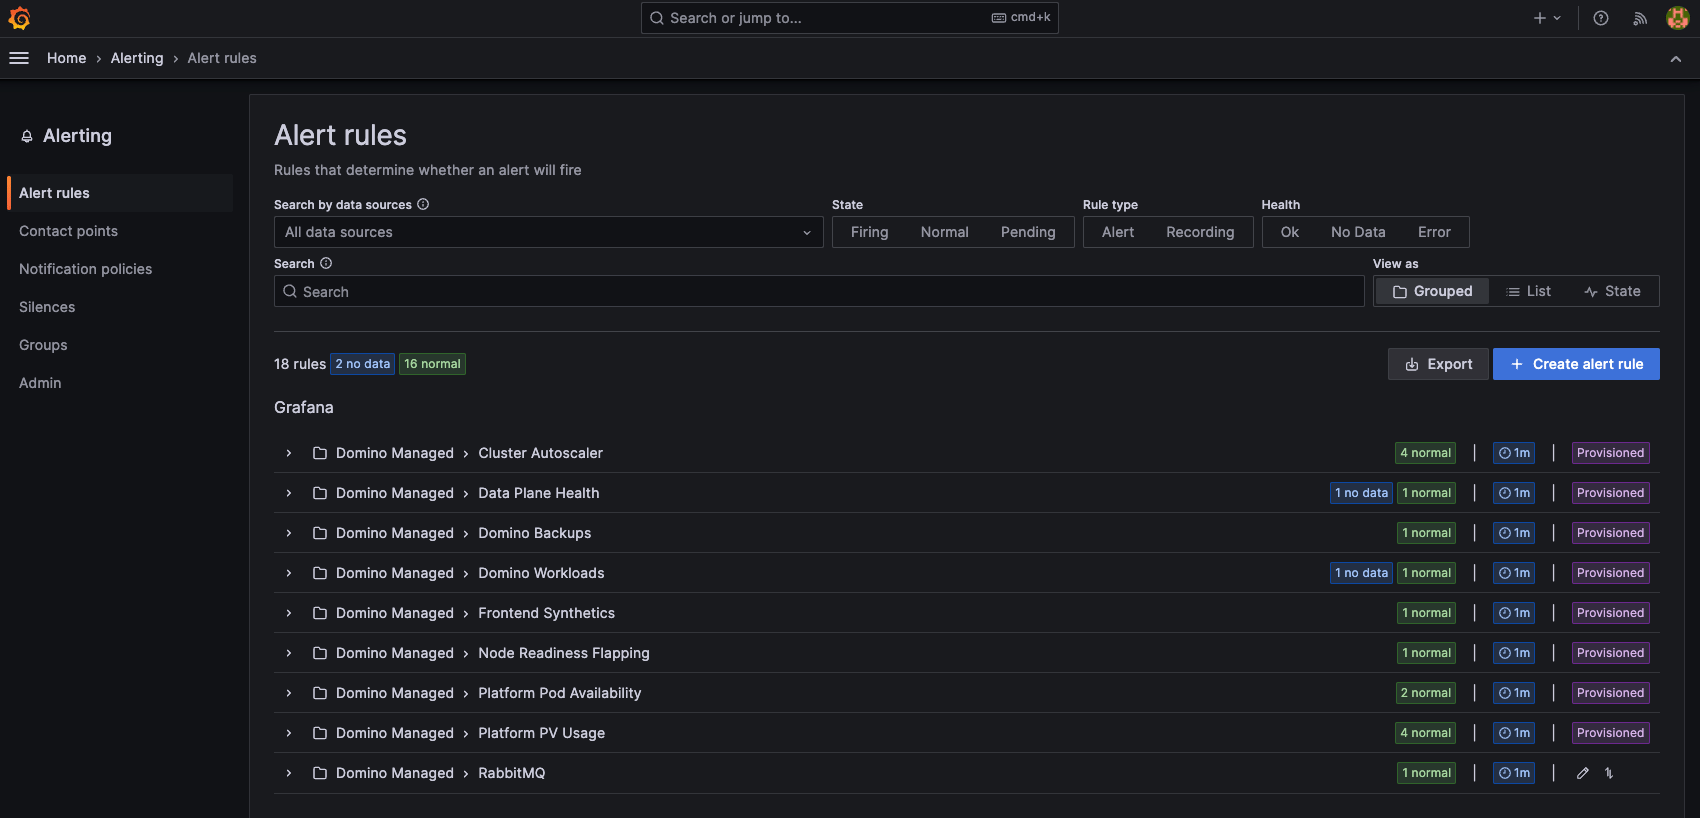Expand the Data Plane Health group
Screen dimensions: 1700x818
[289, 493]
